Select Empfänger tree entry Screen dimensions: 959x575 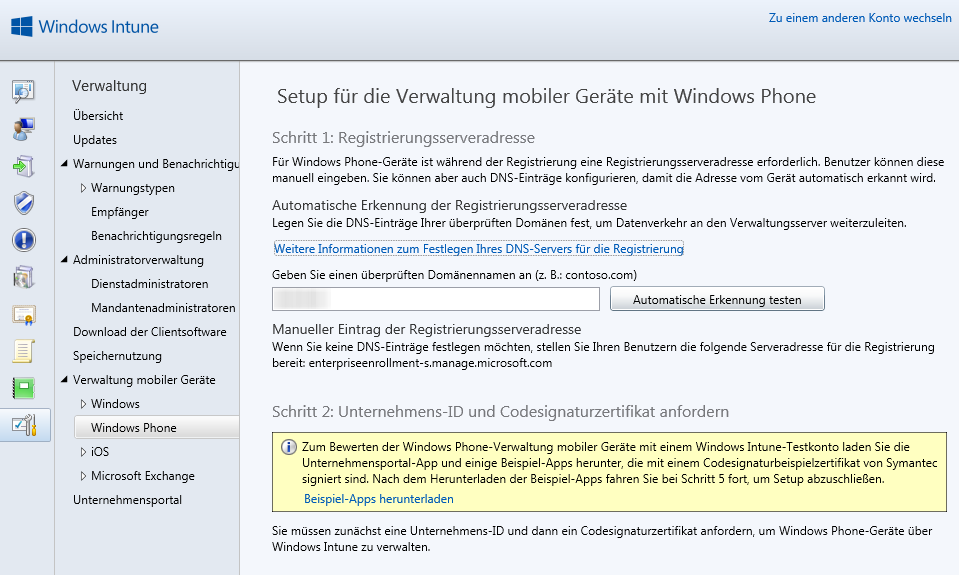point(120,212)
